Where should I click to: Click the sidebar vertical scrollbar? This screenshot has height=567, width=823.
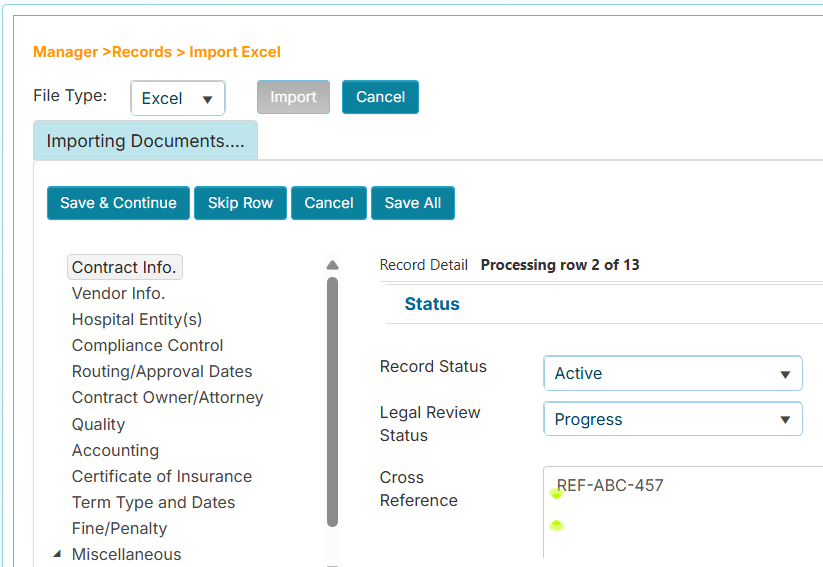tap(332, 400)
